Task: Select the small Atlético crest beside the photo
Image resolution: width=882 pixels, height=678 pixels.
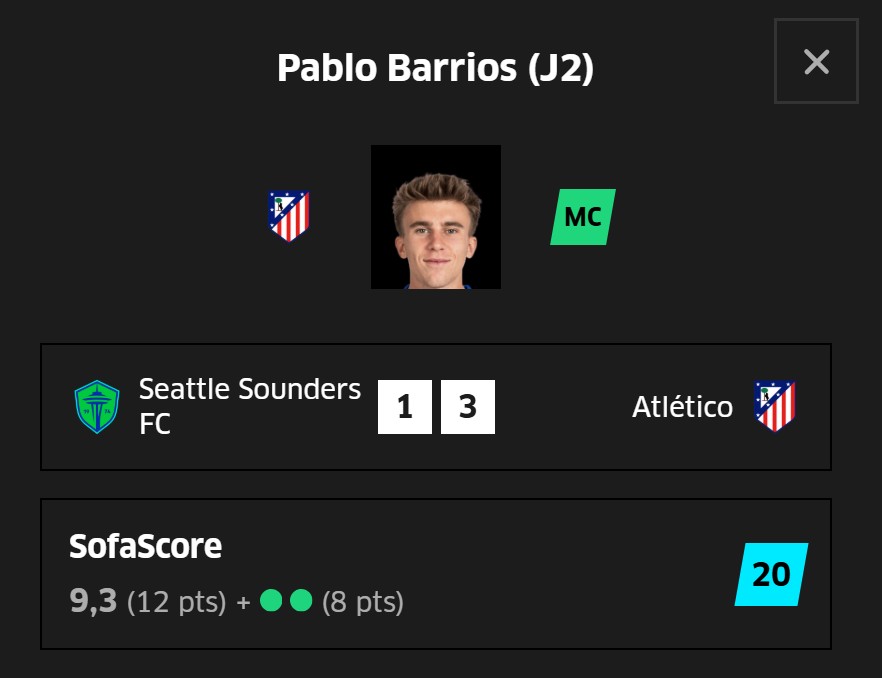Action: [289, 215]
